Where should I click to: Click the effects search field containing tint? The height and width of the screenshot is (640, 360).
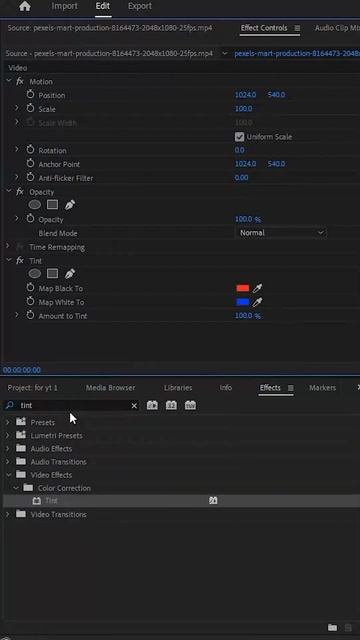click(72, 405)
